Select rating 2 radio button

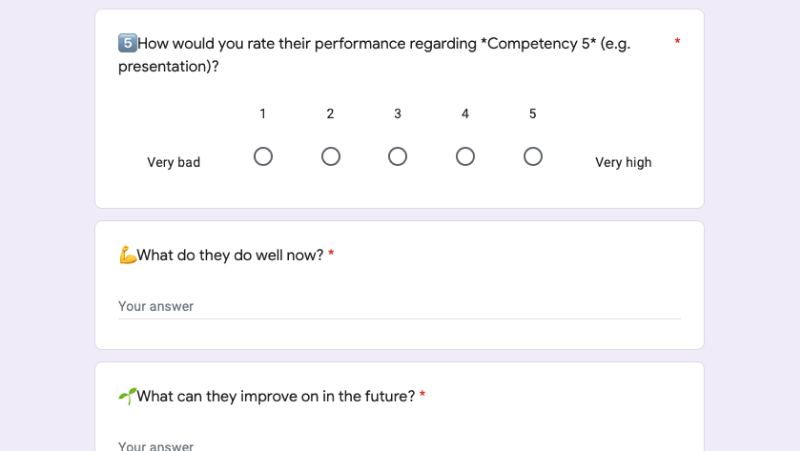coord(331,157)
